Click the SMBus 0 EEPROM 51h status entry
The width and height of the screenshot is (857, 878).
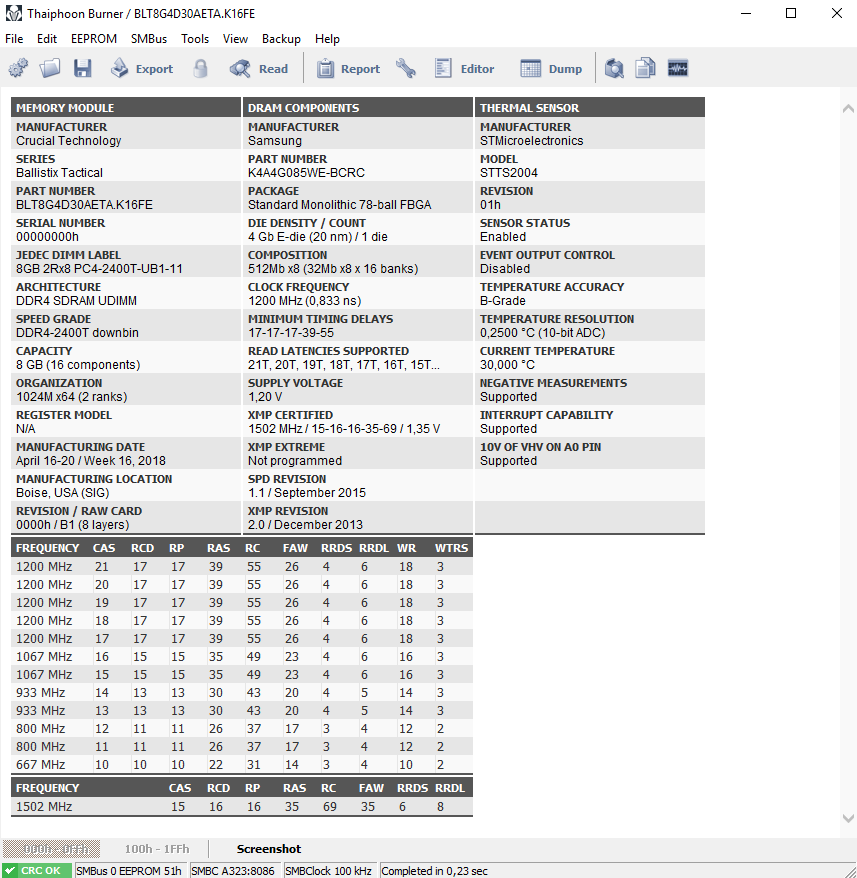click(129, 871)
